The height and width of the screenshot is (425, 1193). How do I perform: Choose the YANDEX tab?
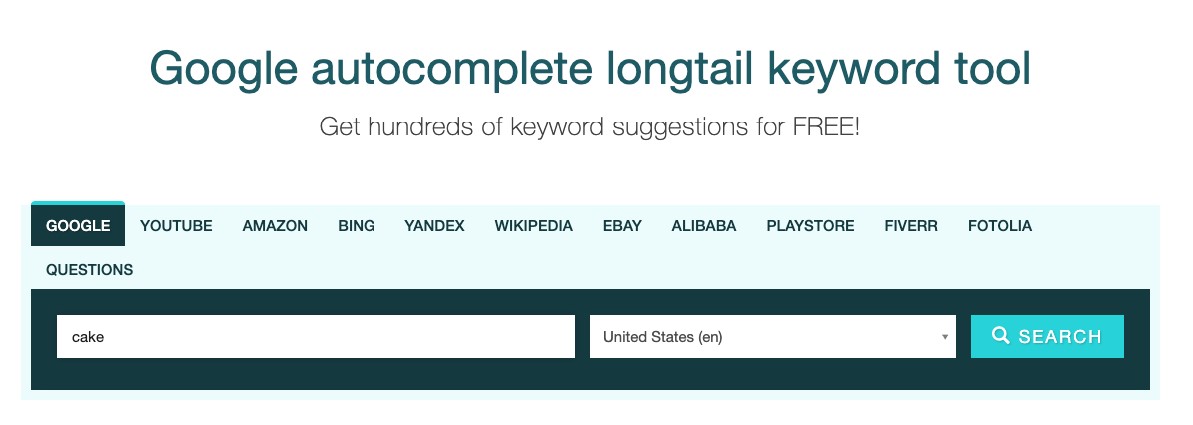tap(434, 226)
